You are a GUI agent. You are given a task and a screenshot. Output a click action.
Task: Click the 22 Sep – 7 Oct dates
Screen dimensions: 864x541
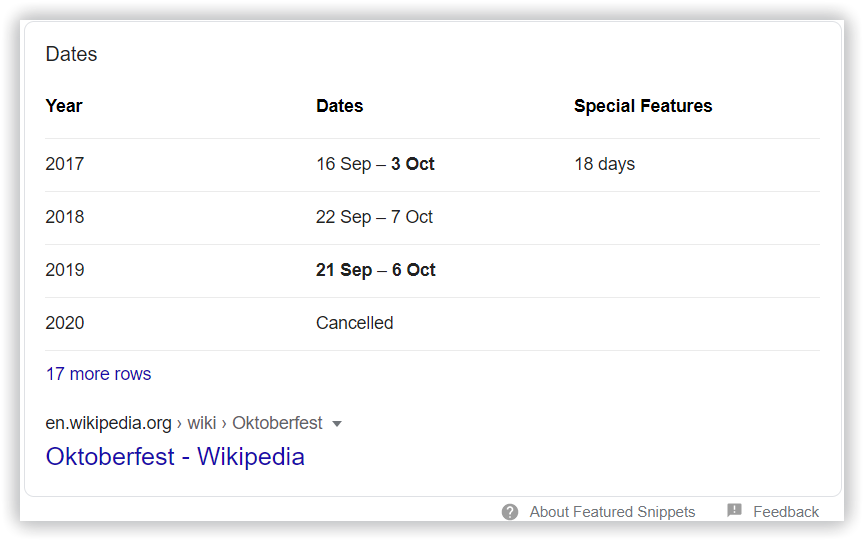[x=374, y=217]
